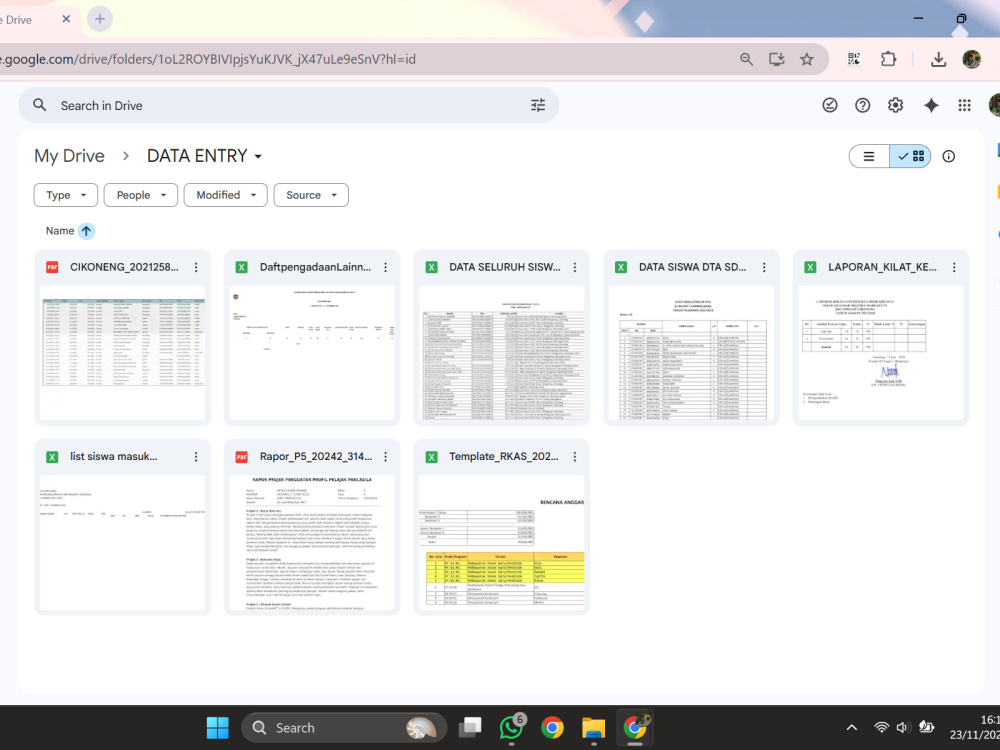Open Task View on the taskbar
This screenshot has width=1000, height=750.
(x=470, y=728)
